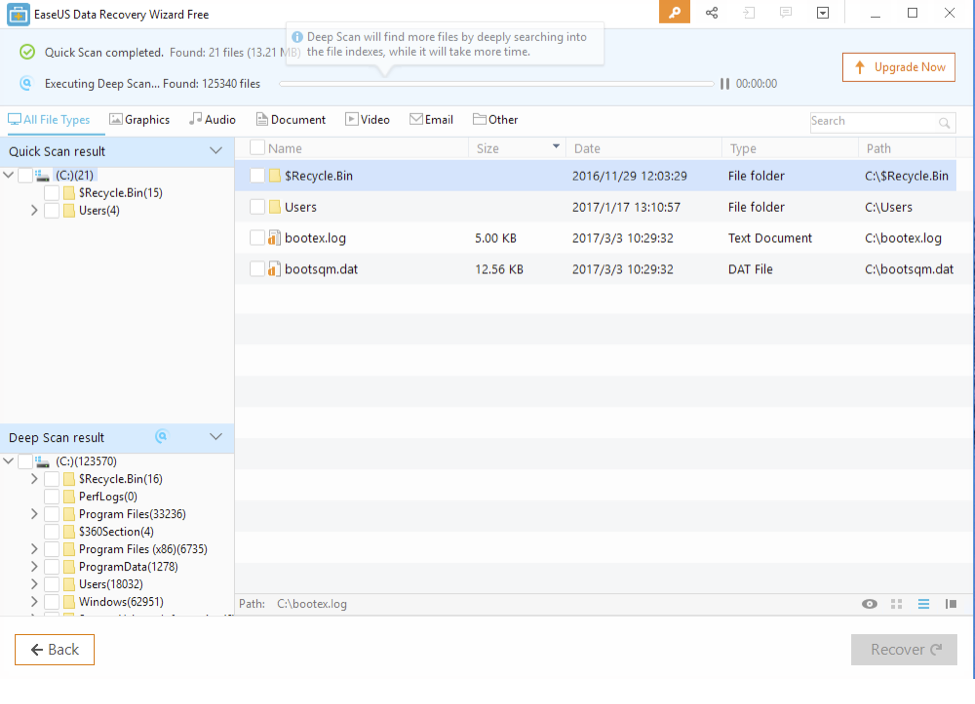Collapse the Quick Scan result panel
Image resolution: width=975 pixels, height=704 pixels.
pos(216,151)
